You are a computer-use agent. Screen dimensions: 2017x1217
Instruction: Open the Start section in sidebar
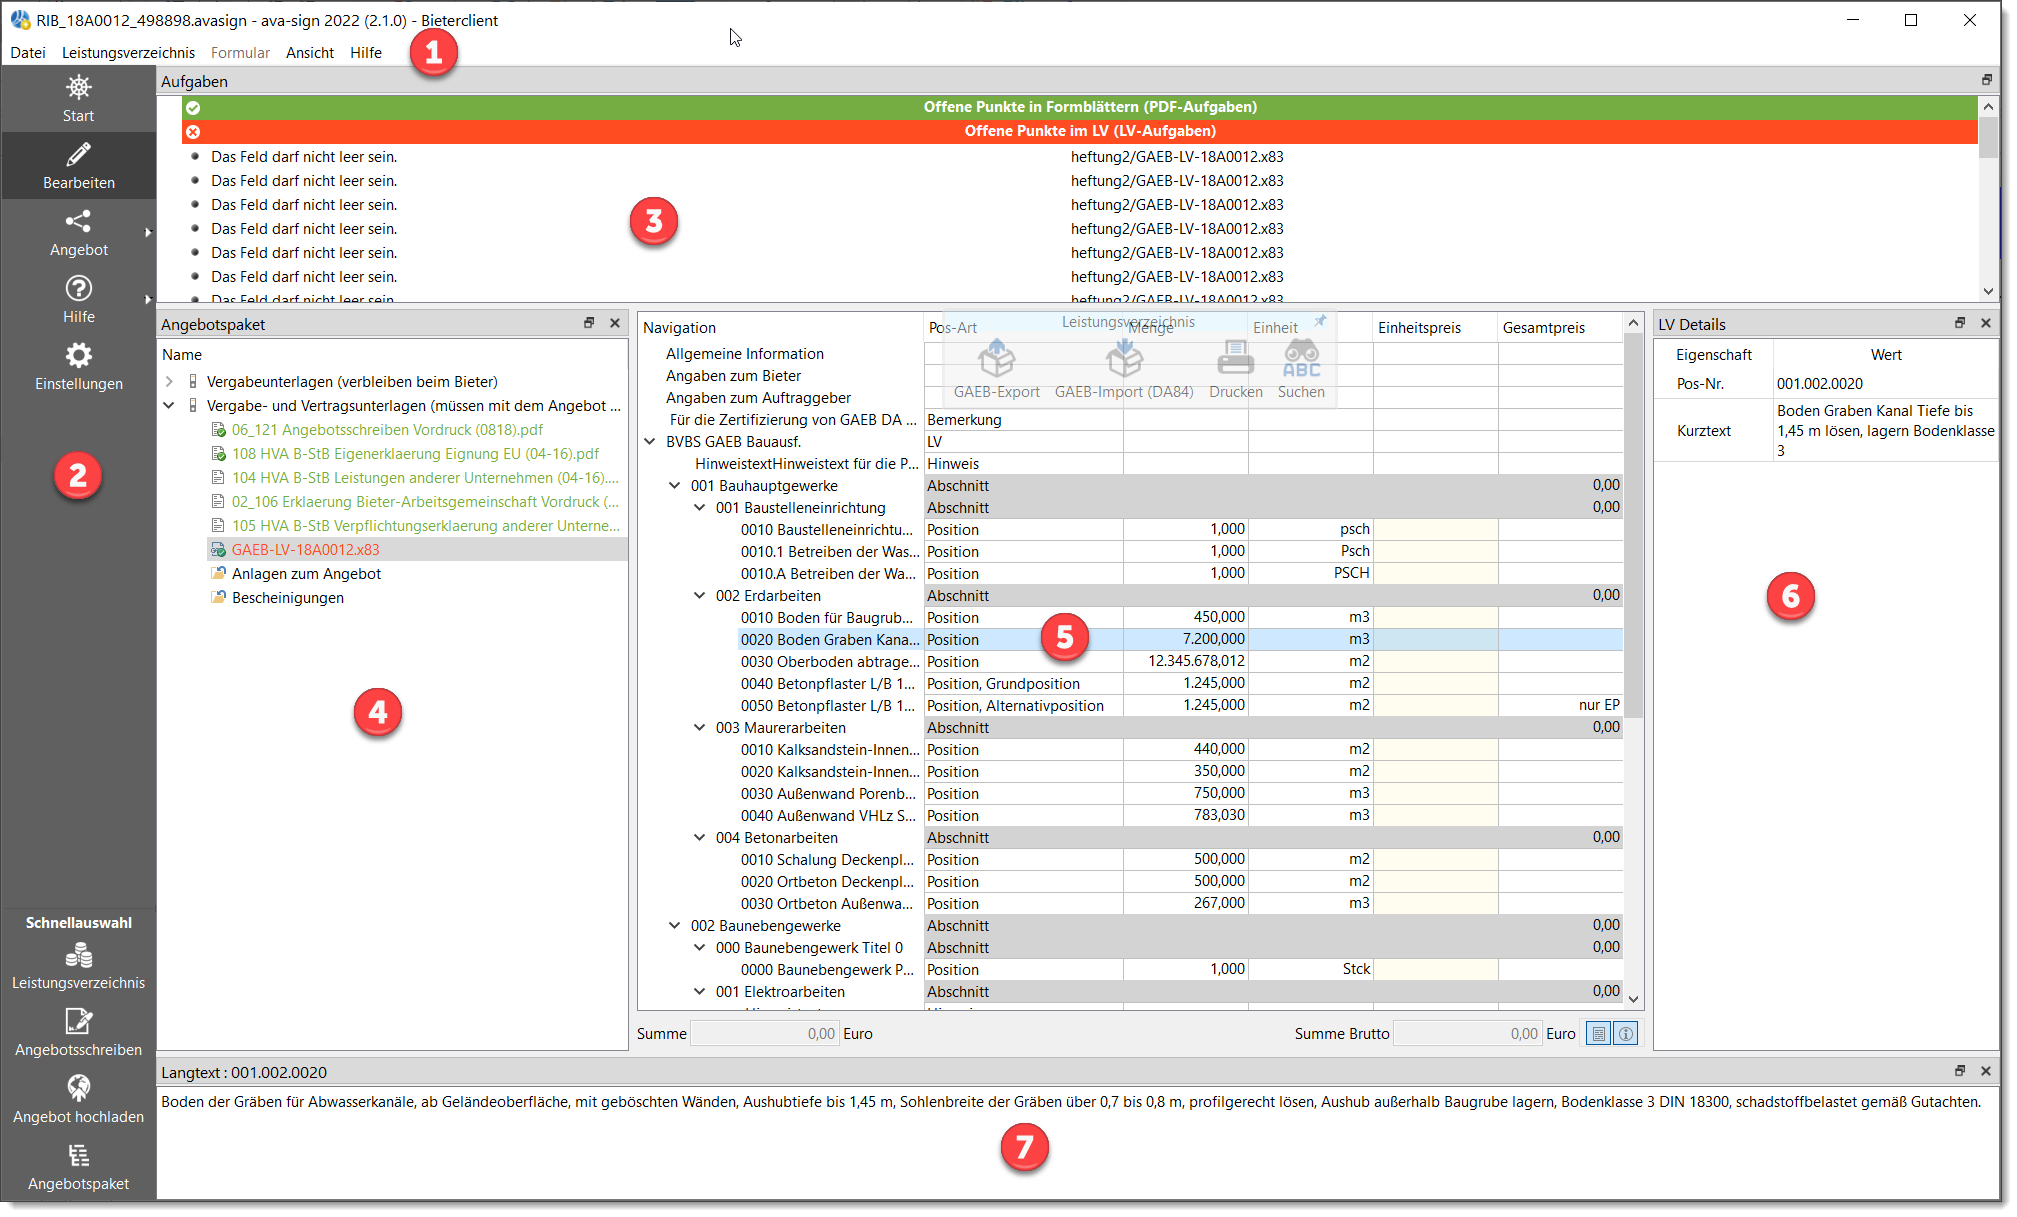pyautogui.click(x=78, y=99)
